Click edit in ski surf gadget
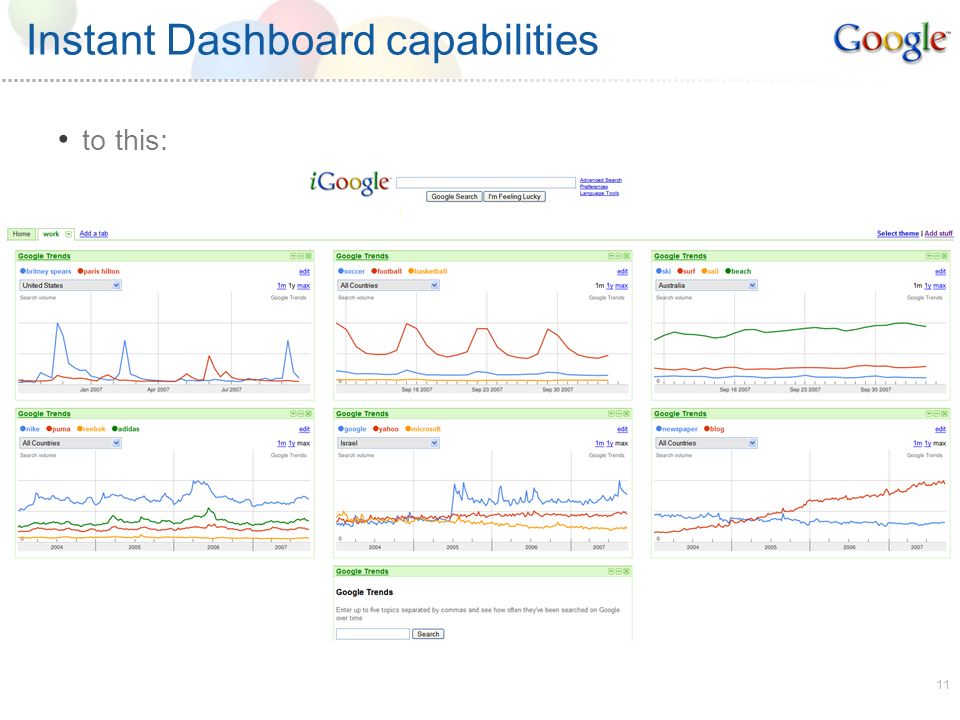The width and height of the screenshot is (960, 720). 940,272
